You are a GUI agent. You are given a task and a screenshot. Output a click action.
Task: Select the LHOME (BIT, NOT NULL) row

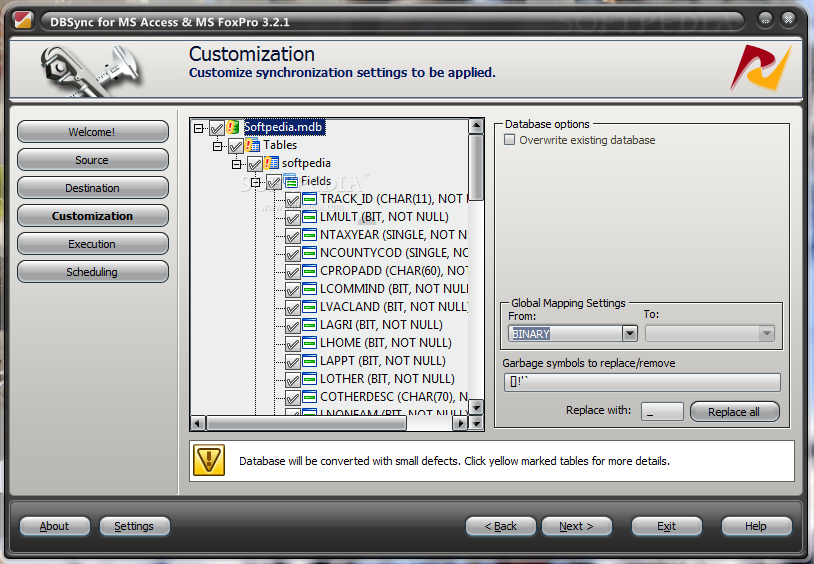(386, 343)
